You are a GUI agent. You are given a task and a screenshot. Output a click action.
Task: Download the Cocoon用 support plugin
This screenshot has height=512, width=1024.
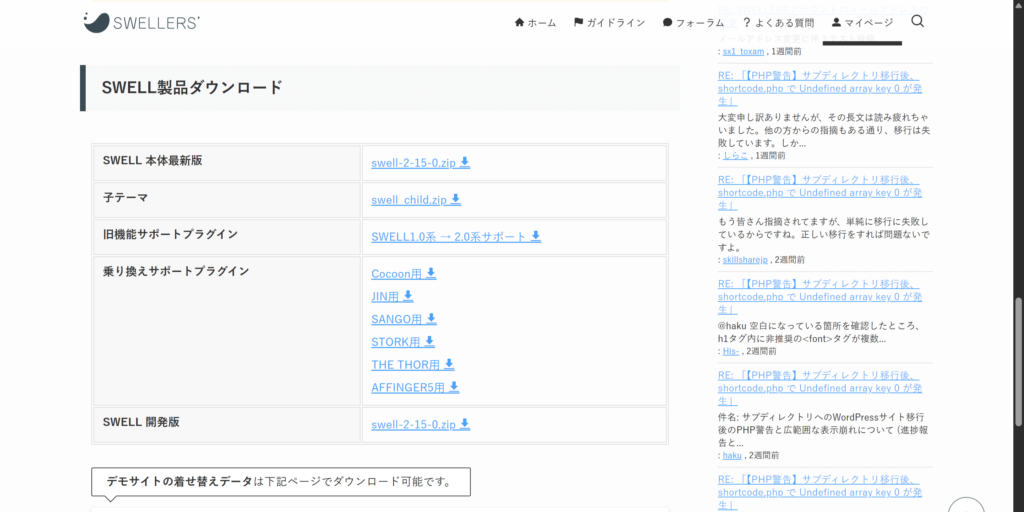point(404,274)
